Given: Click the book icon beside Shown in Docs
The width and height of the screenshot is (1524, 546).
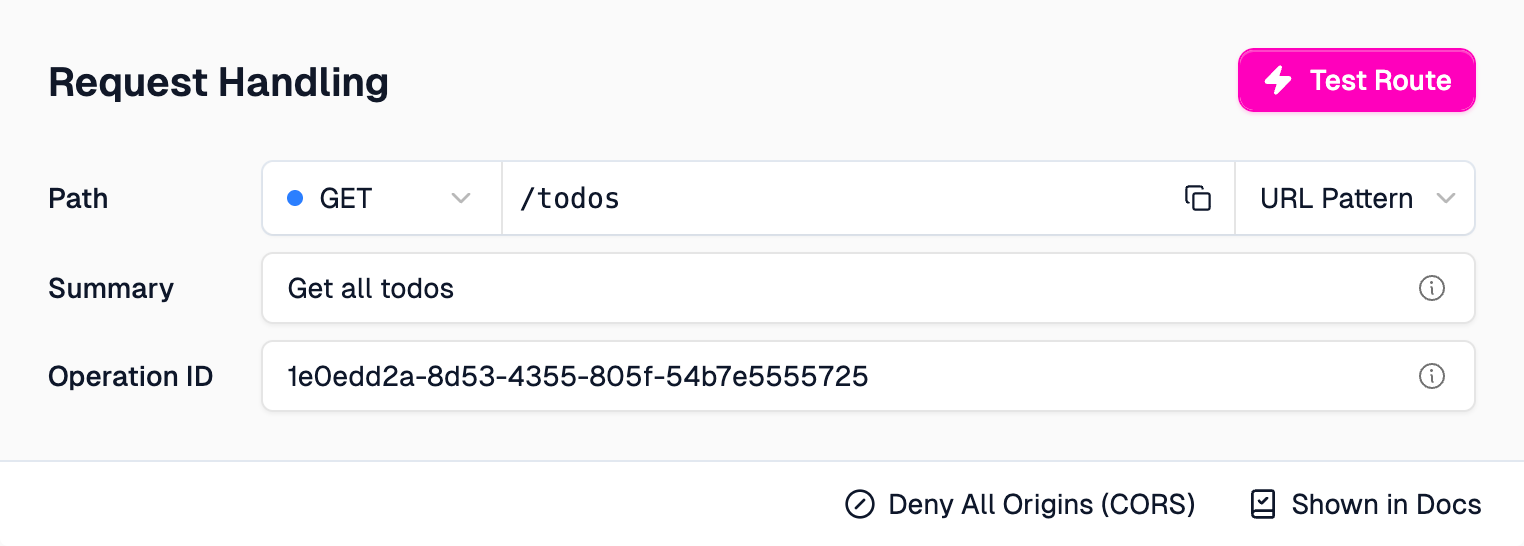Looking at the screenshot, I should point(1264,504).
